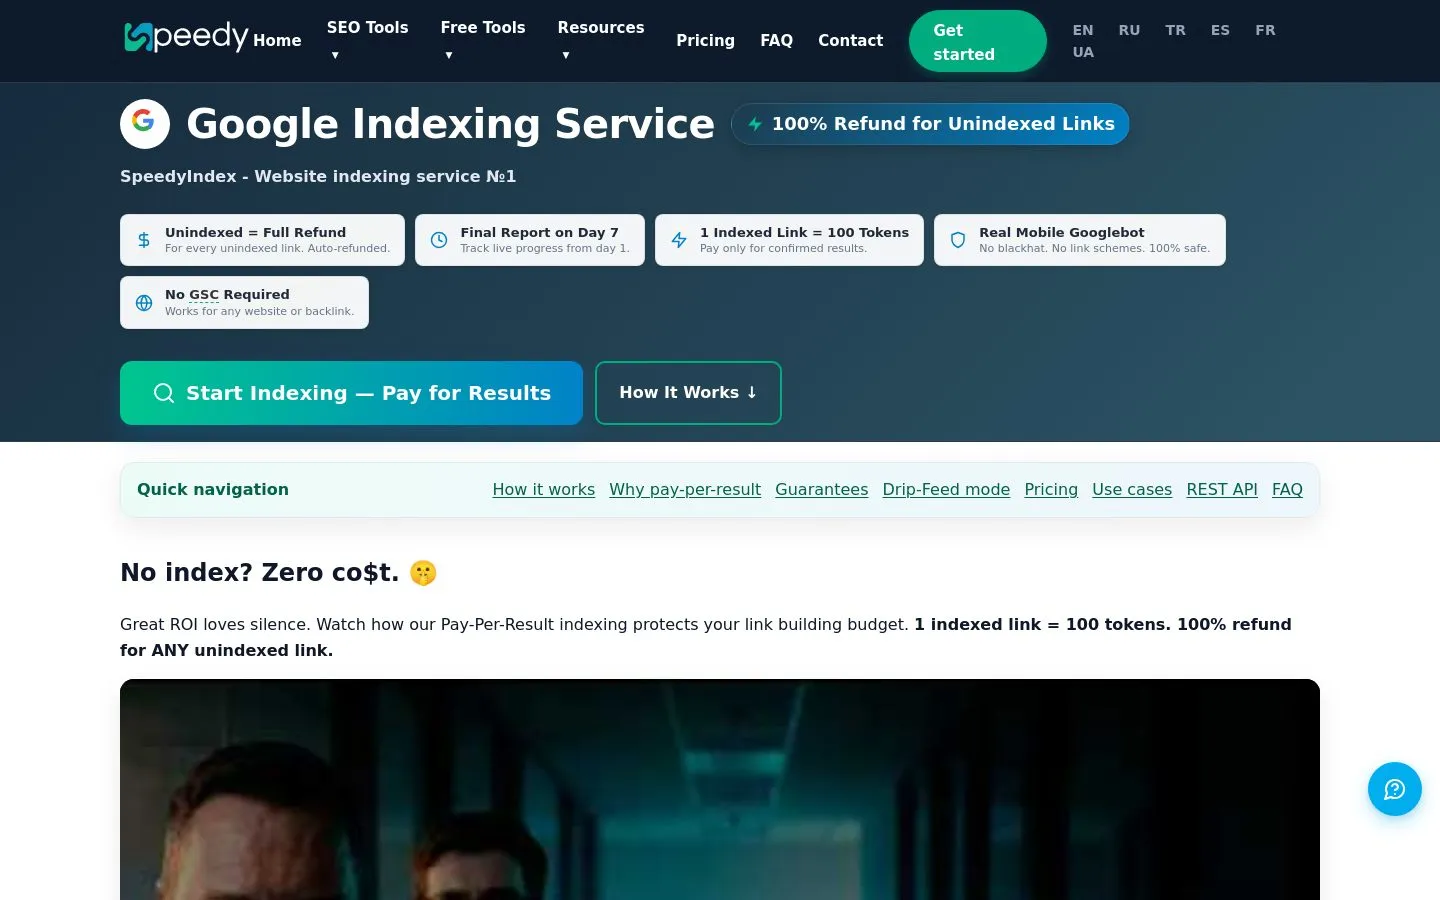
Task: Switch language to UA
Action: click(1083, 52)
